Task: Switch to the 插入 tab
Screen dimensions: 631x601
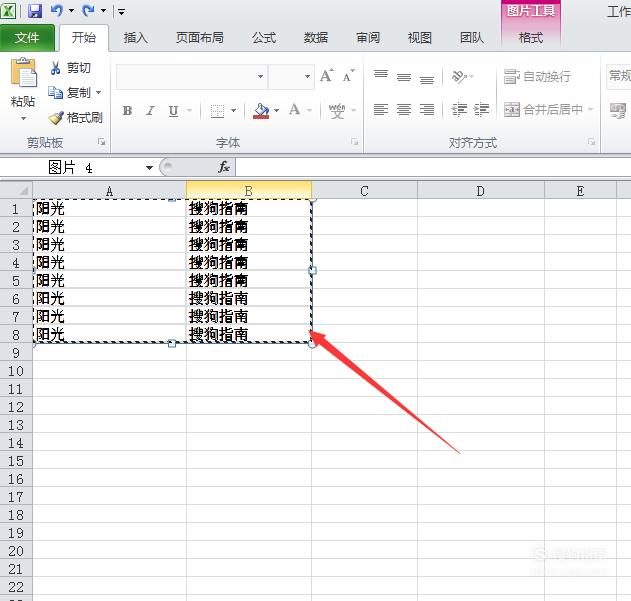Action: 136,38
